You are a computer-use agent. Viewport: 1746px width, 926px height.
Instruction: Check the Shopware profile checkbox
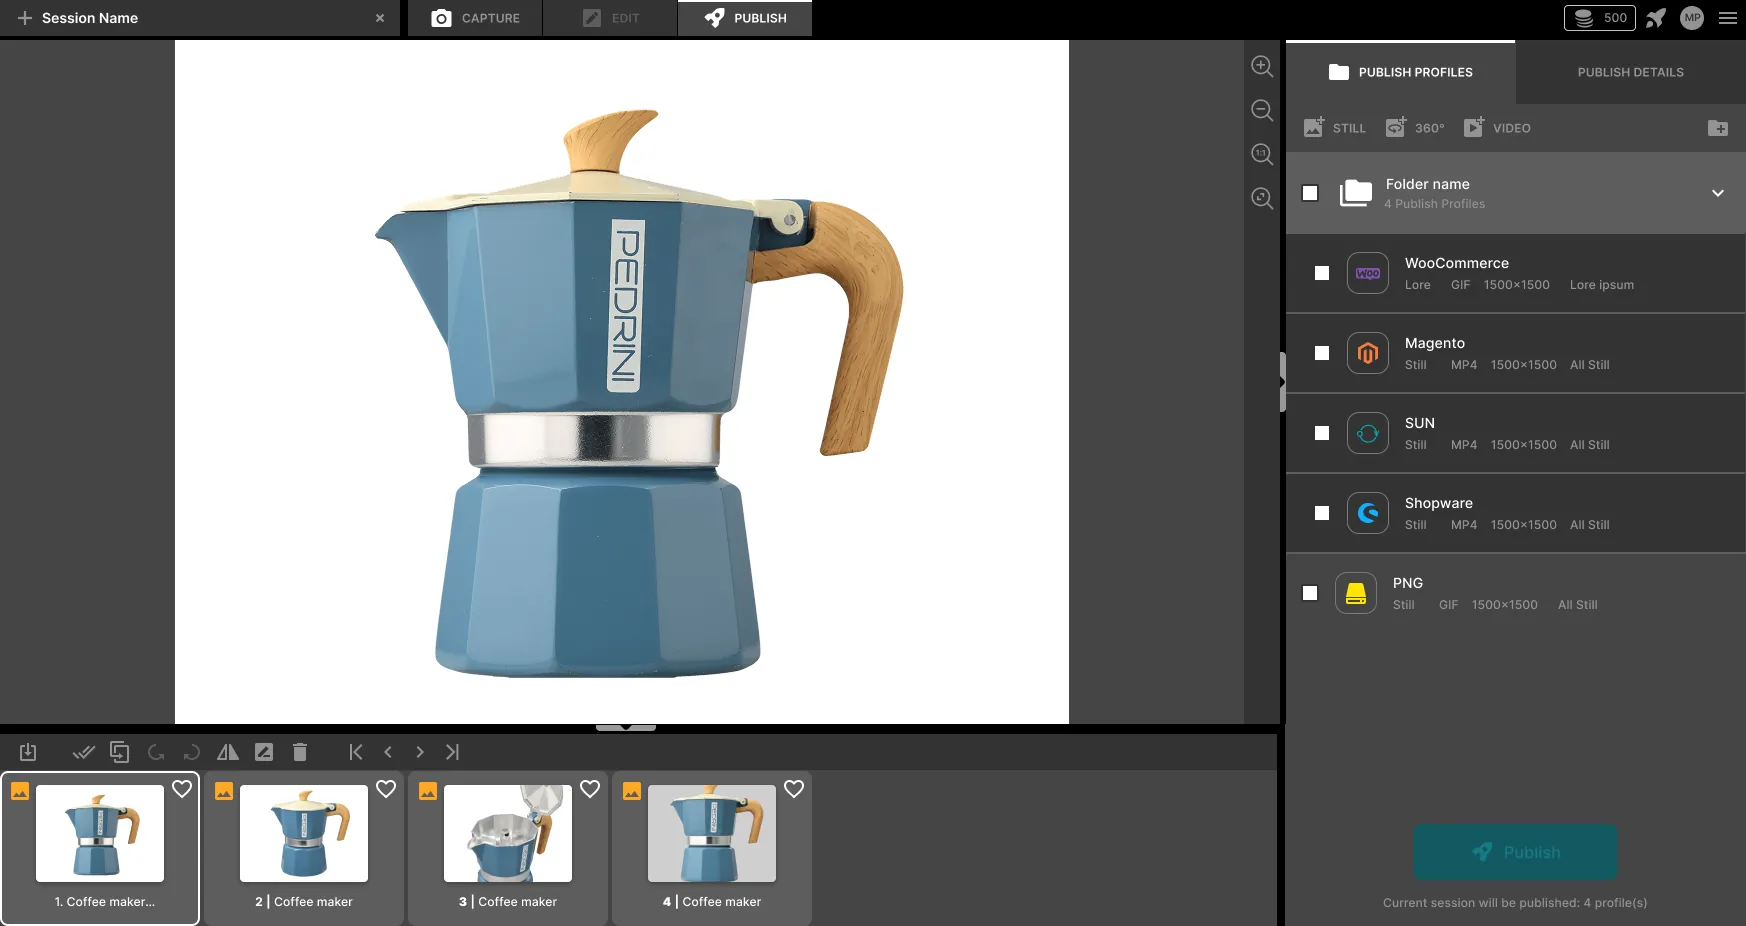(x=1322, y=513)
